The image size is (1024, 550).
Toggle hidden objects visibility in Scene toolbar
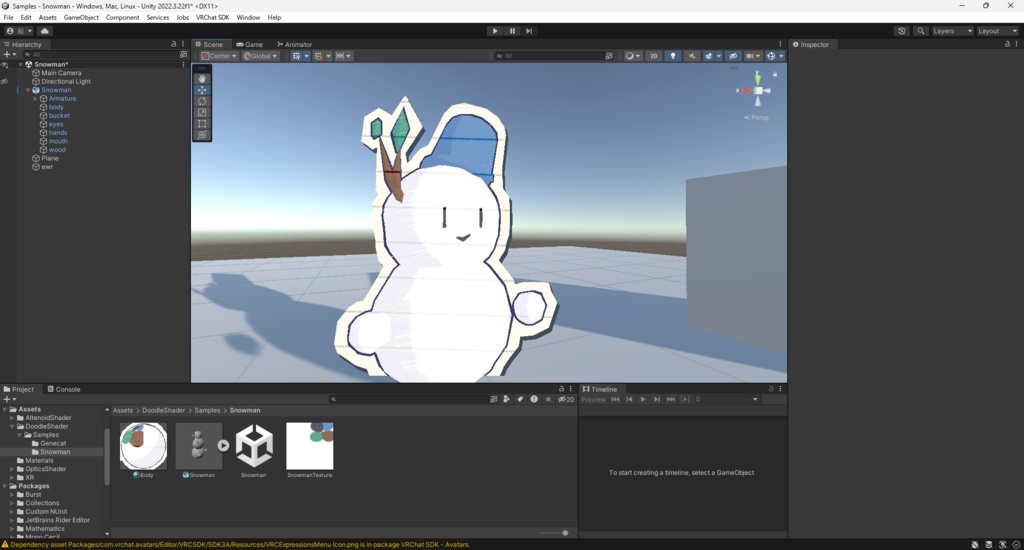733,56
